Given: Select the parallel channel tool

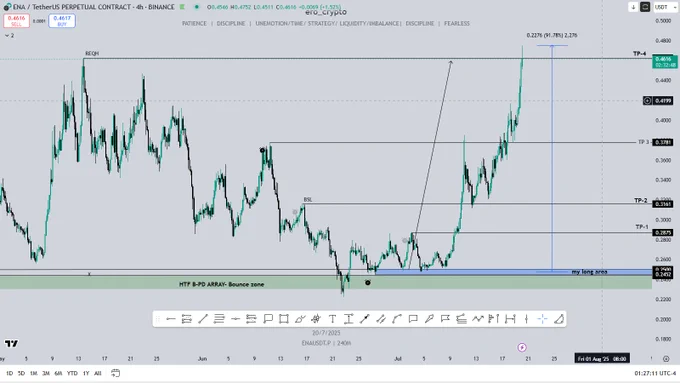Looking at the screenshot, I should [x=381, y=319].
